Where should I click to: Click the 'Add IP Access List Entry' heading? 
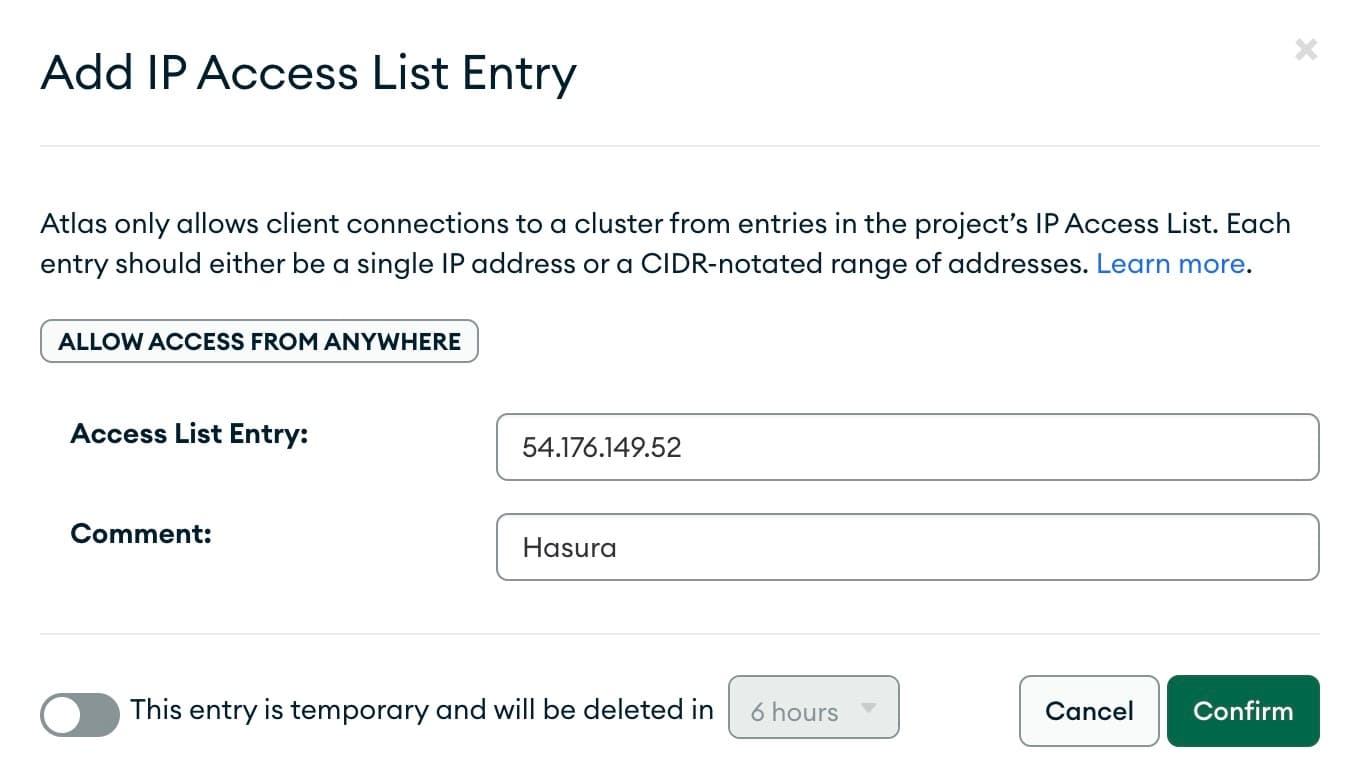308,73
